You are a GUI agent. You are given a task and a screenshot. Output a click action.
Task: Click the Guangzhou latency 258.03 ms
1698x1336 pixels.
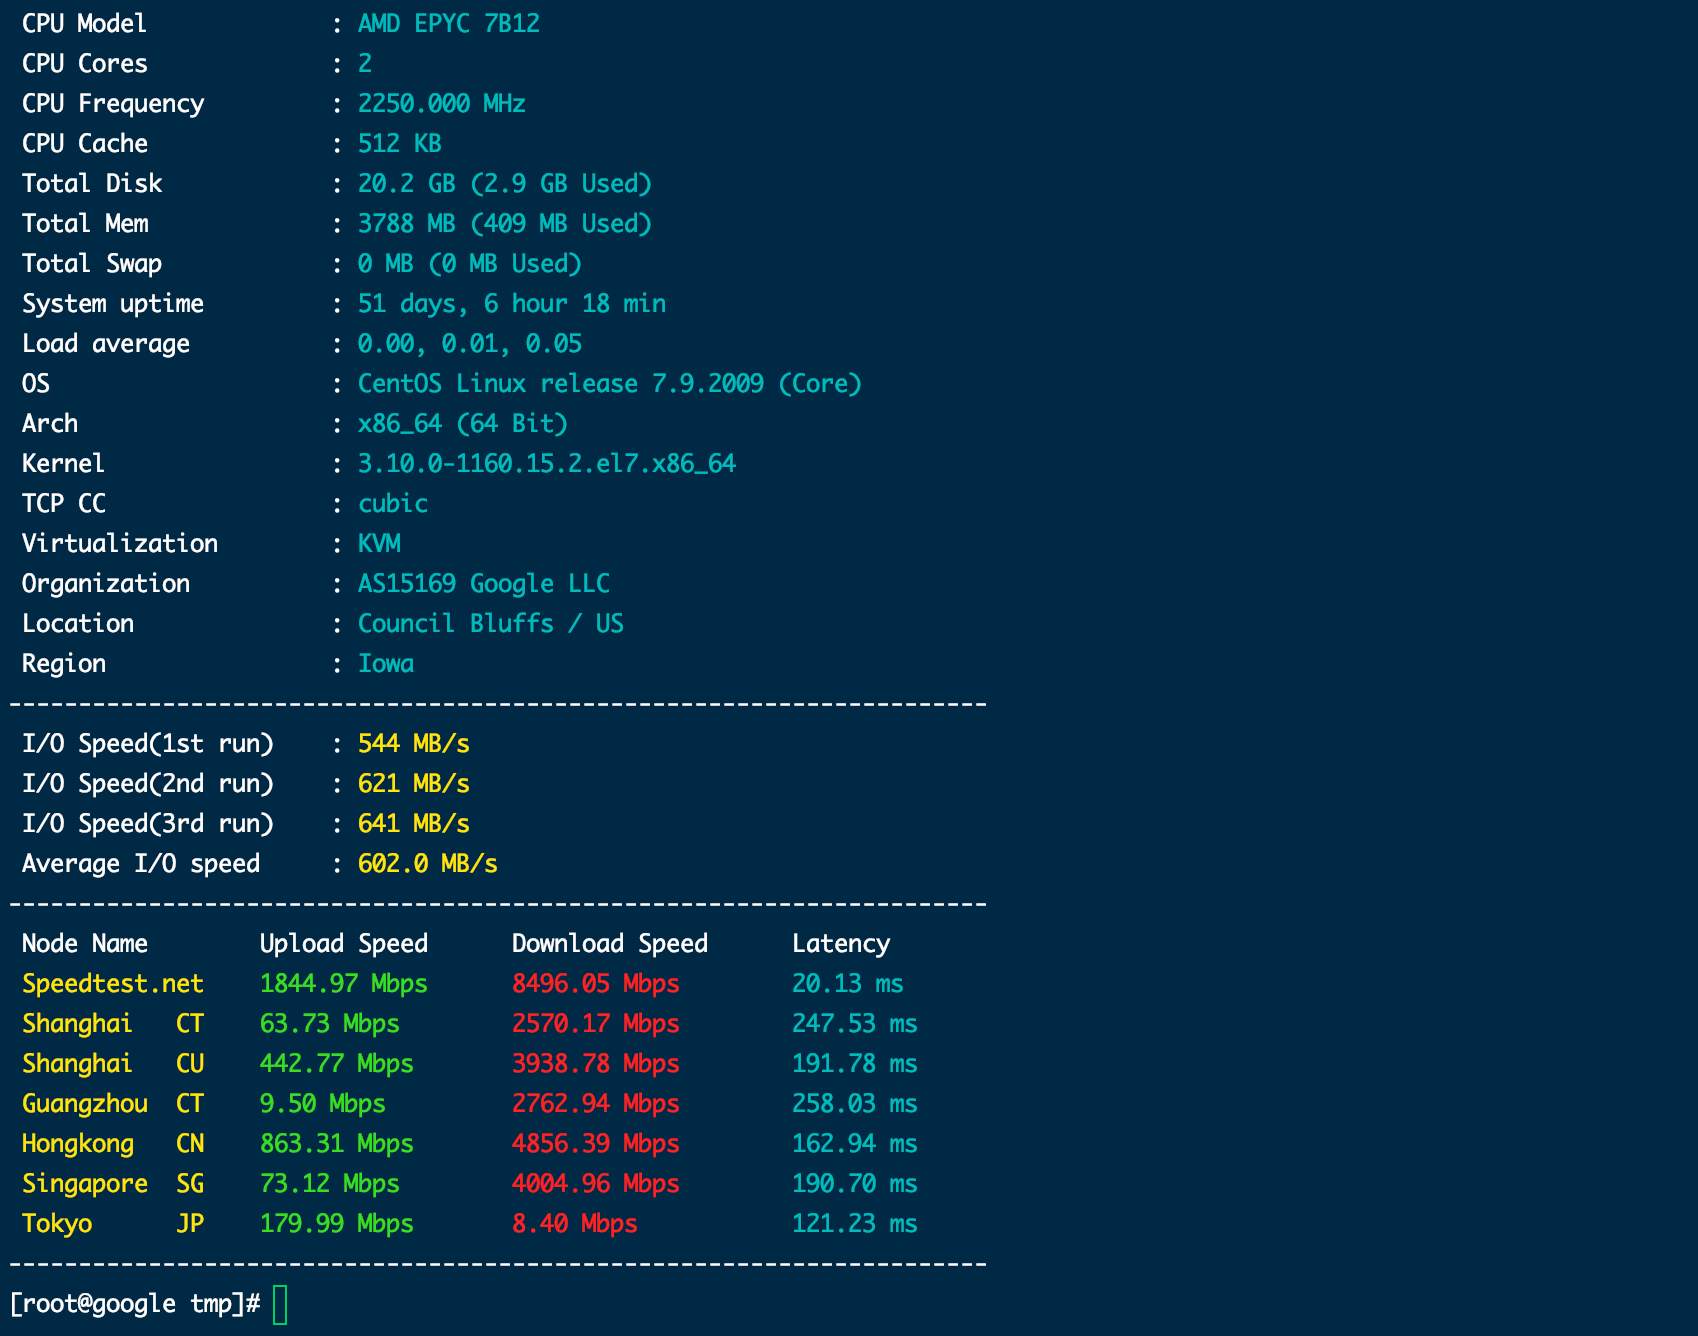tap(854, 1104)
